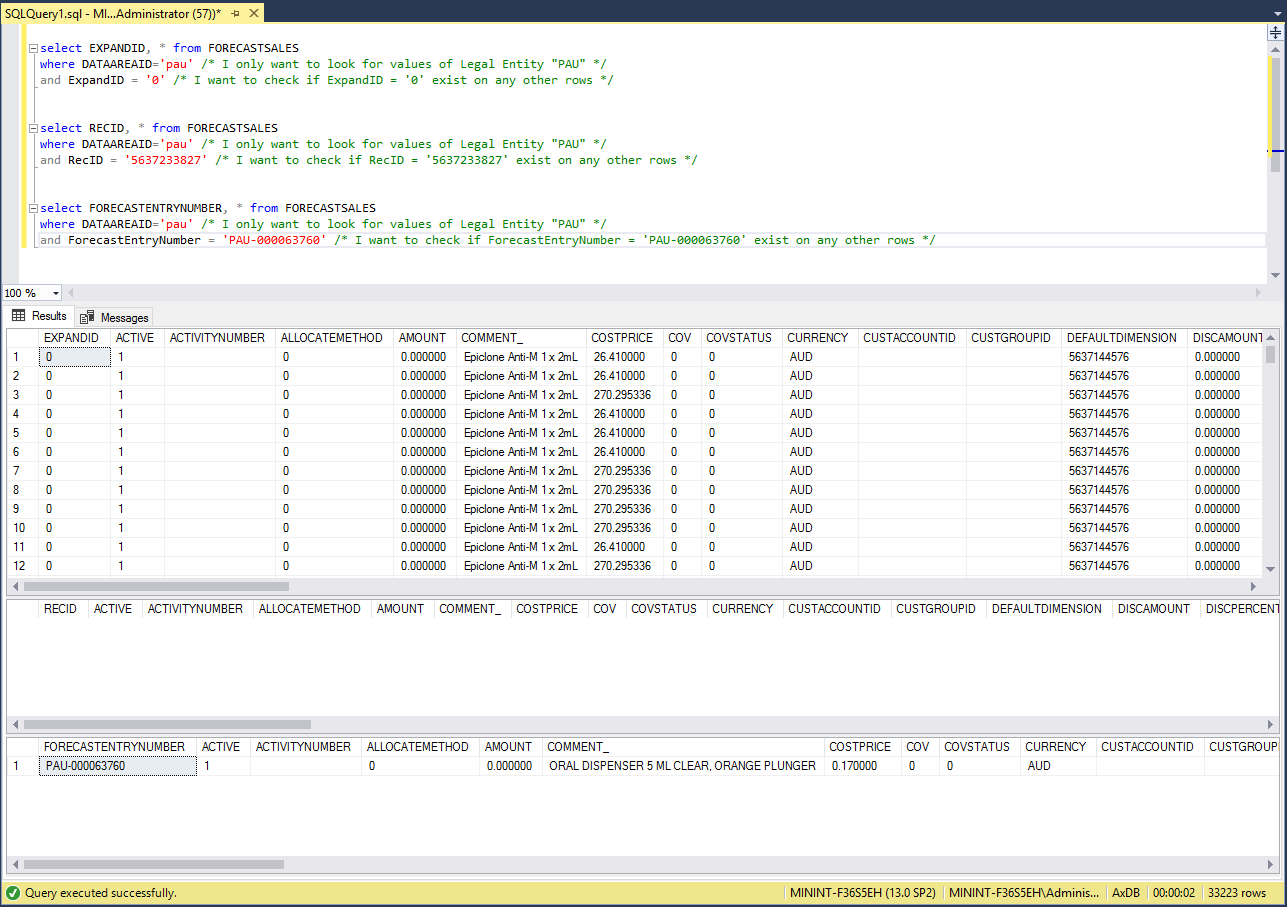
Task: Switch to the Messages tab
Action: [x=114, y=317]
